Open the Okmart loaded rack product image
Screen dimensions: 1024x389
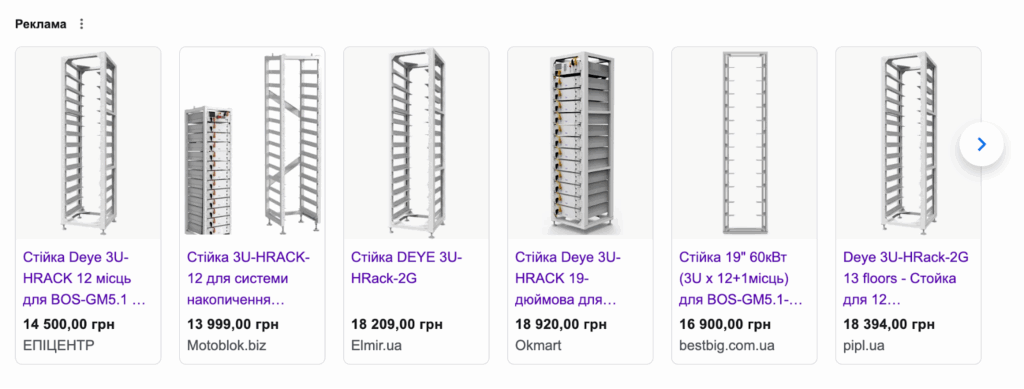(x=580, y=143)
